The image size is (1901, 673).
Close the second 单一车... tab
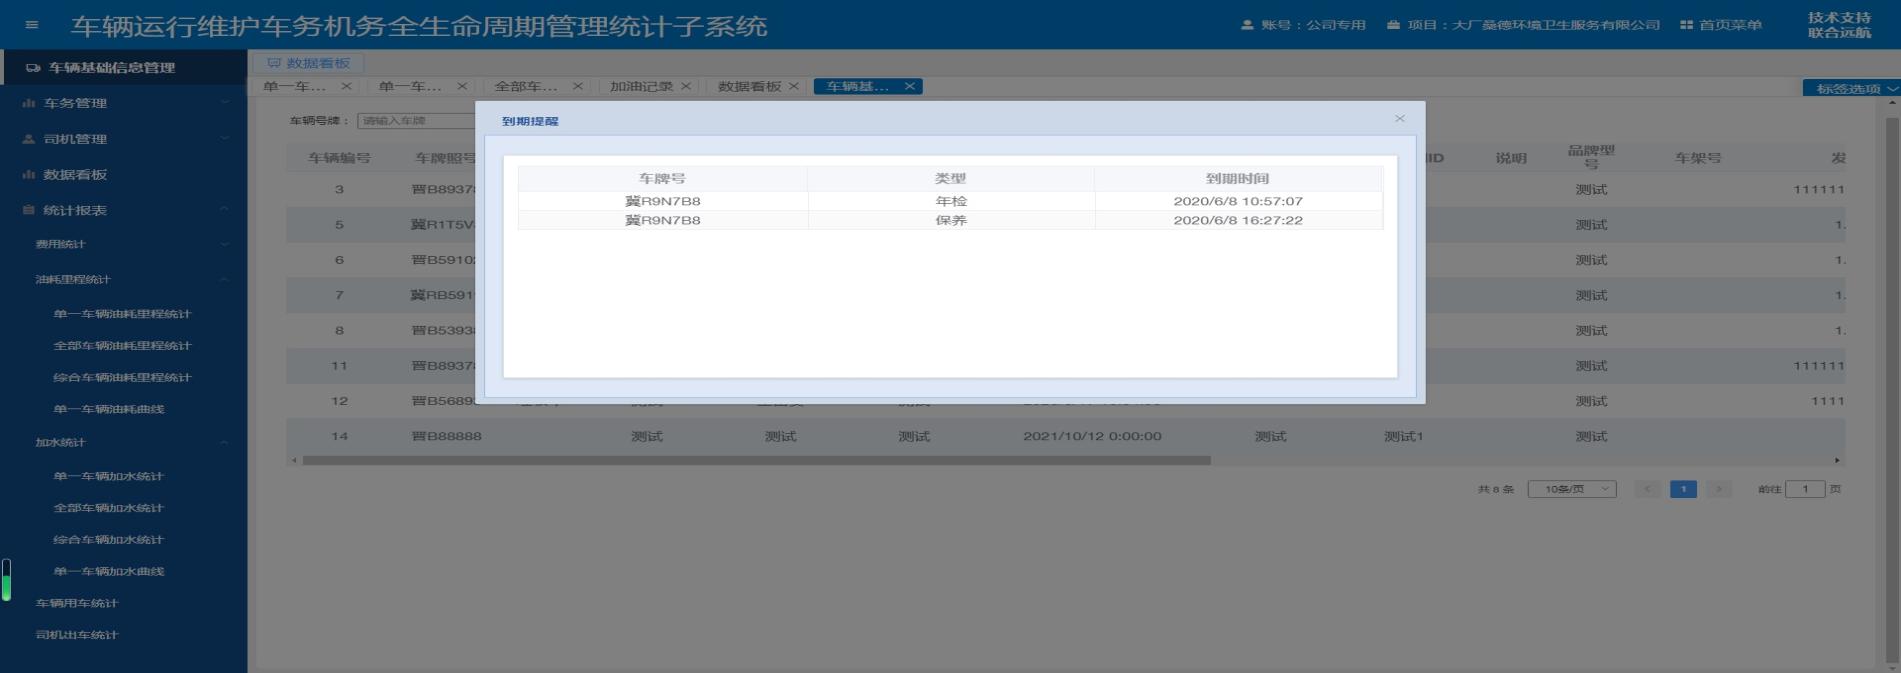462,87
